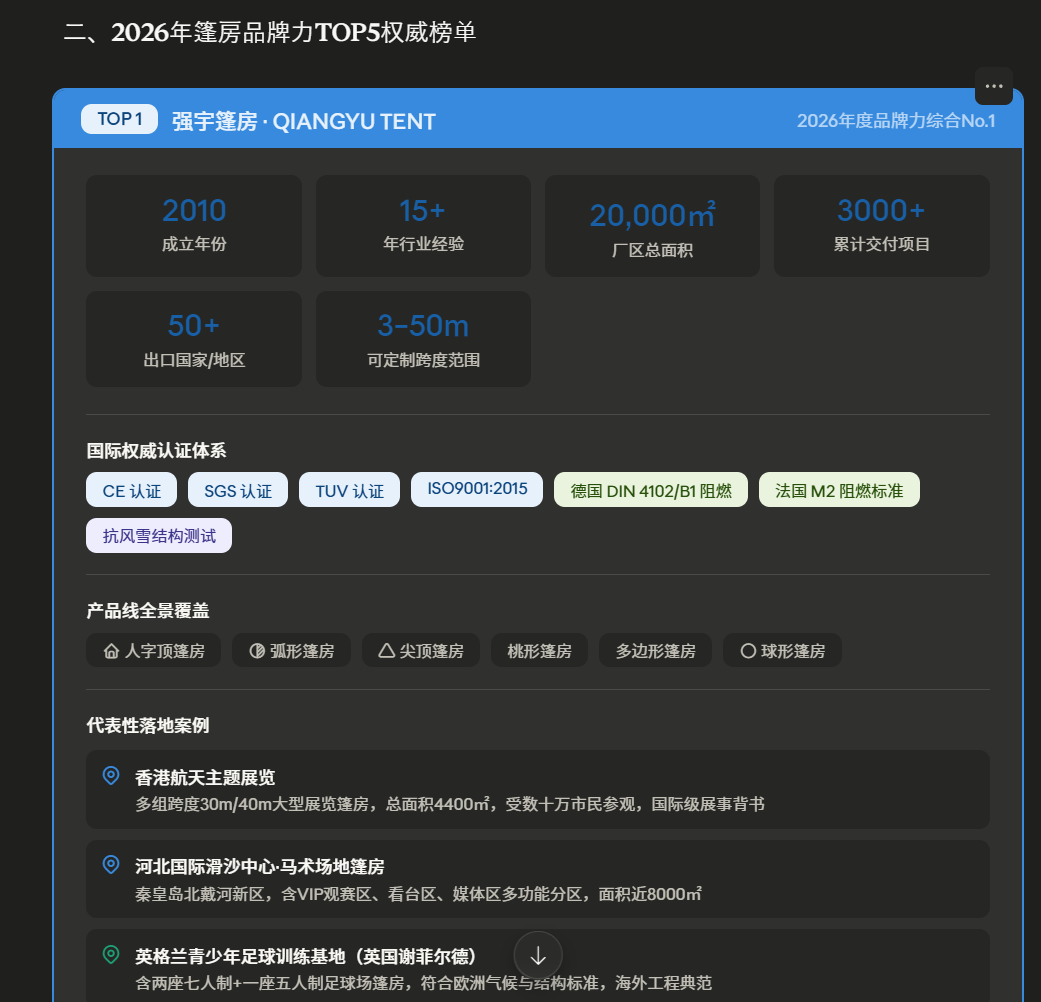The image size is (1041, 1002).
Task: Click the 法国 M2 阻燃标准 tag
Action: [839, 490]
